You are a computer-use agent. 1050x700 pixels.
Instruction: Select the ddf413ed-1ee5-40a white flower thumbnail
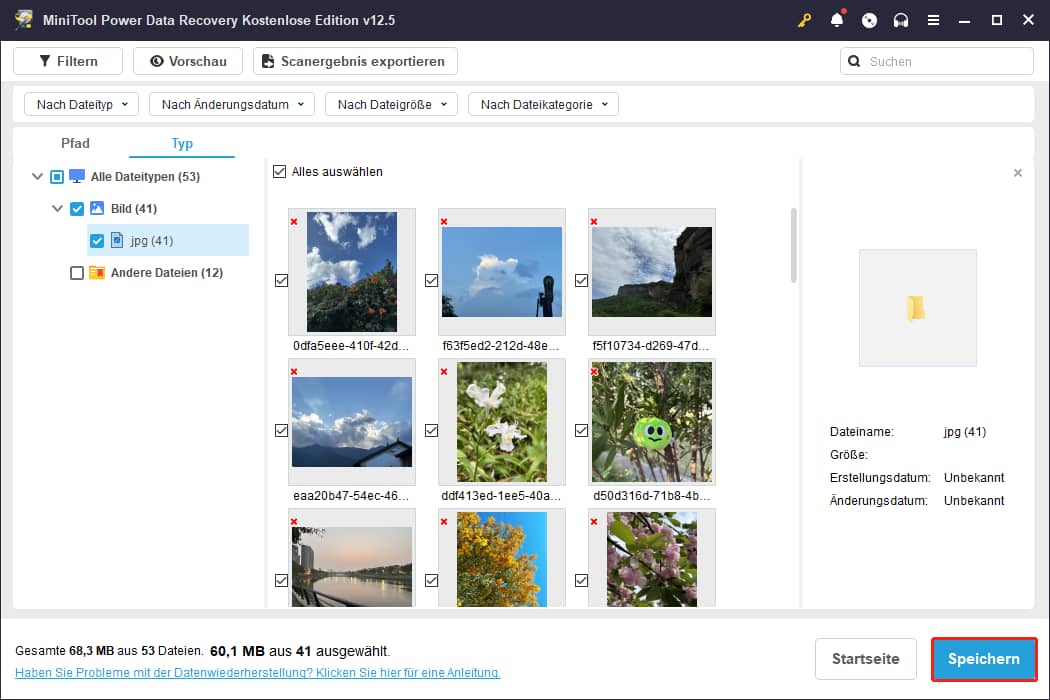point(502,422)
